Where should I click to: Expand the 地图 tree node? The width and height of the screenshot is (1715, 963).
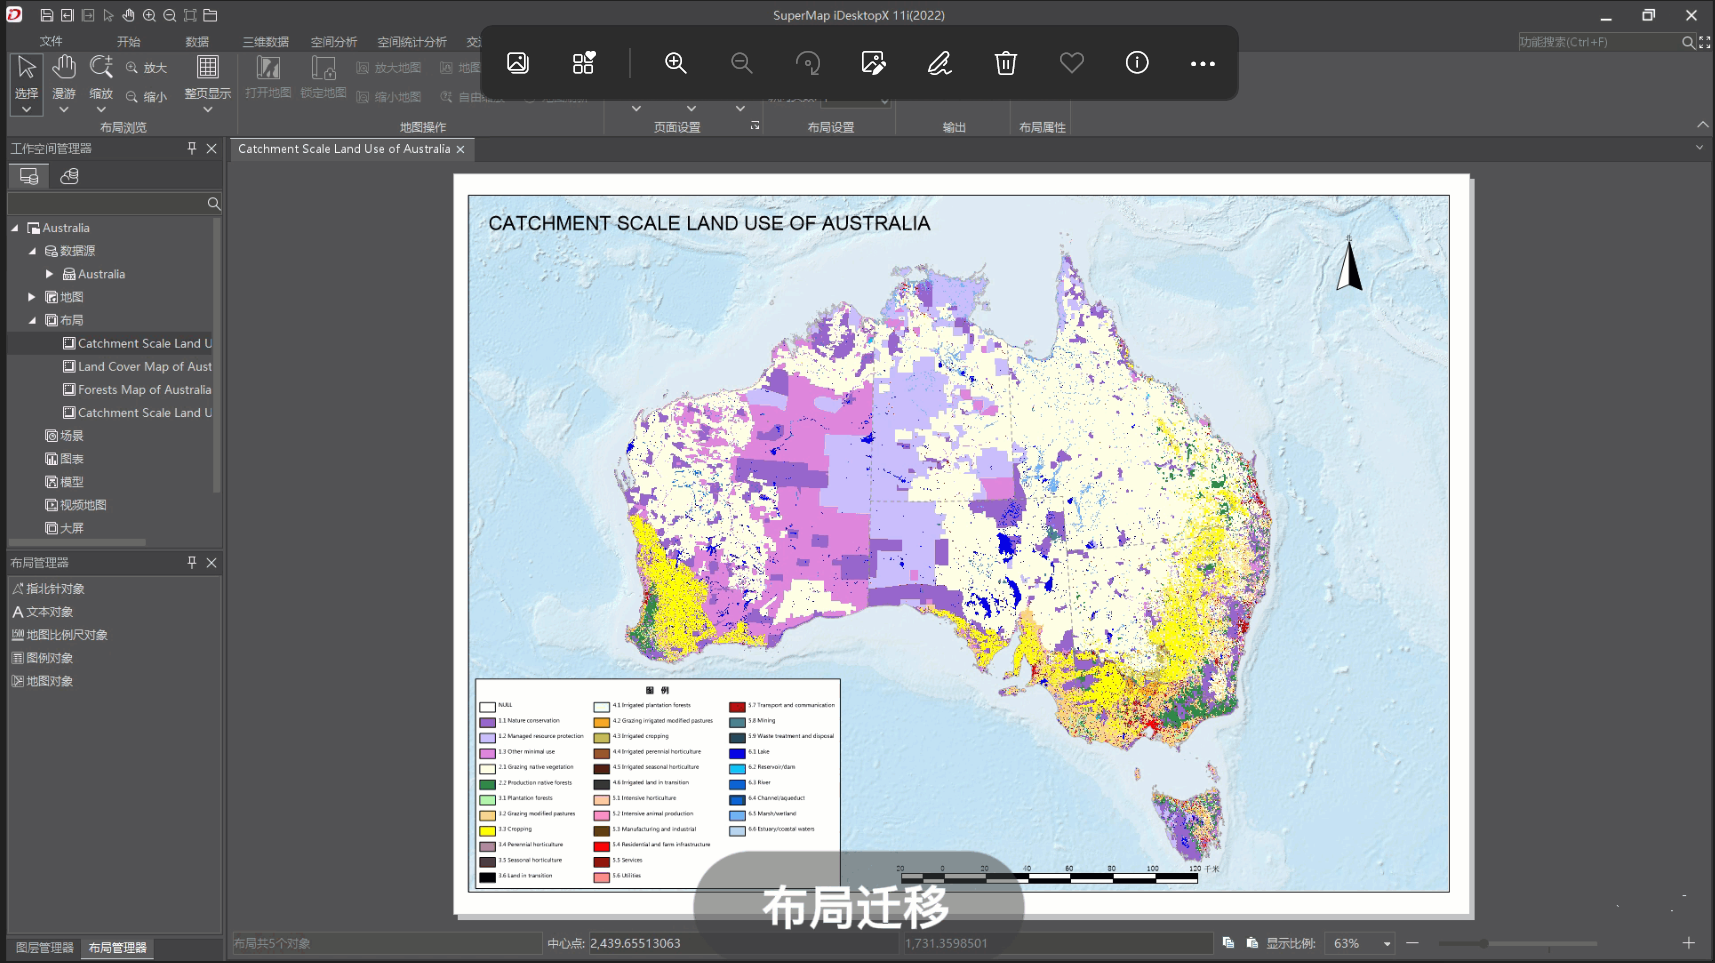[x=32, y=297]
